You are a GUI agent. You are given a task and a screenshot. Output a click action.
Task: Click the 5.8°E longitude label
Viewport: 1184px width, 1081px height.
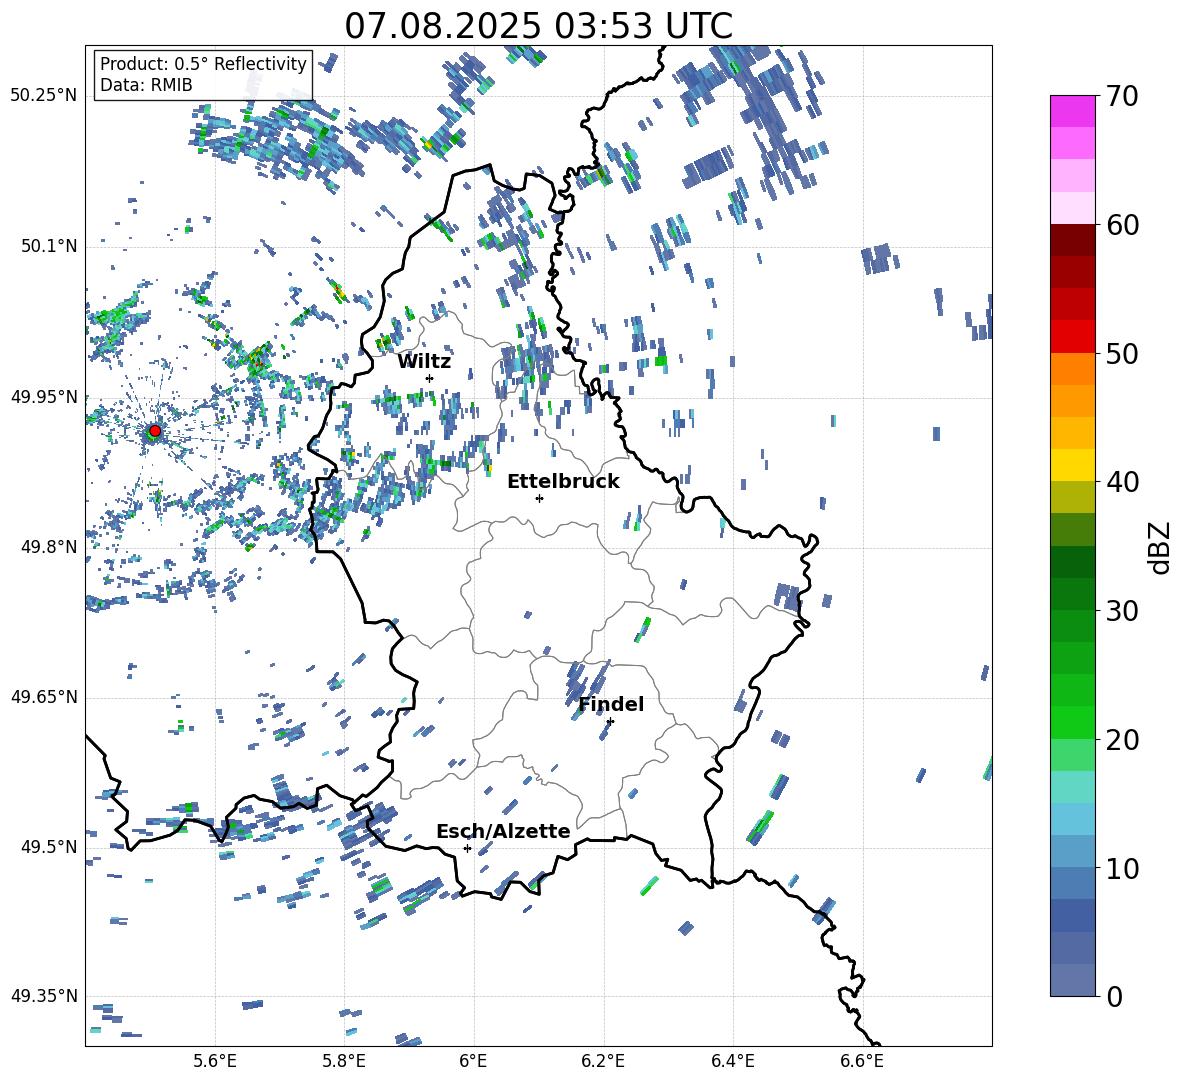344,1062
